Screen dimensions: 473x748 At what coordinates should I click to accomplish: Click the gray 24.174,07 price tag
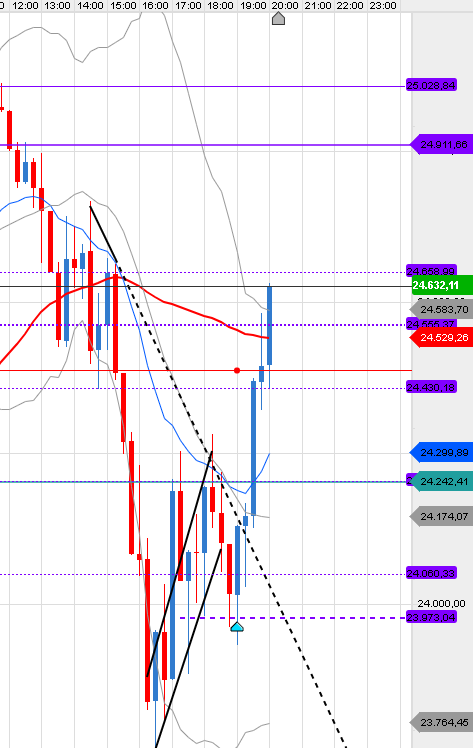[442, 516]
